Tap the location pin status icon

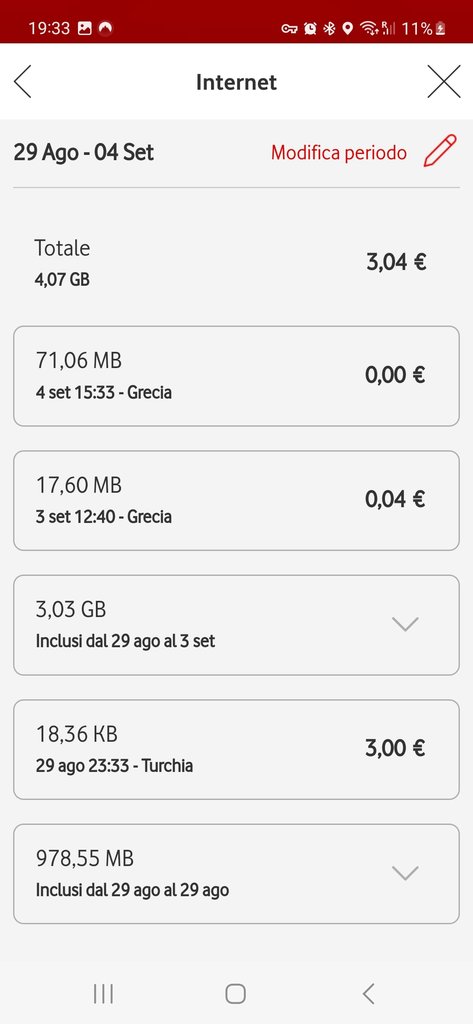click(348, 28)
